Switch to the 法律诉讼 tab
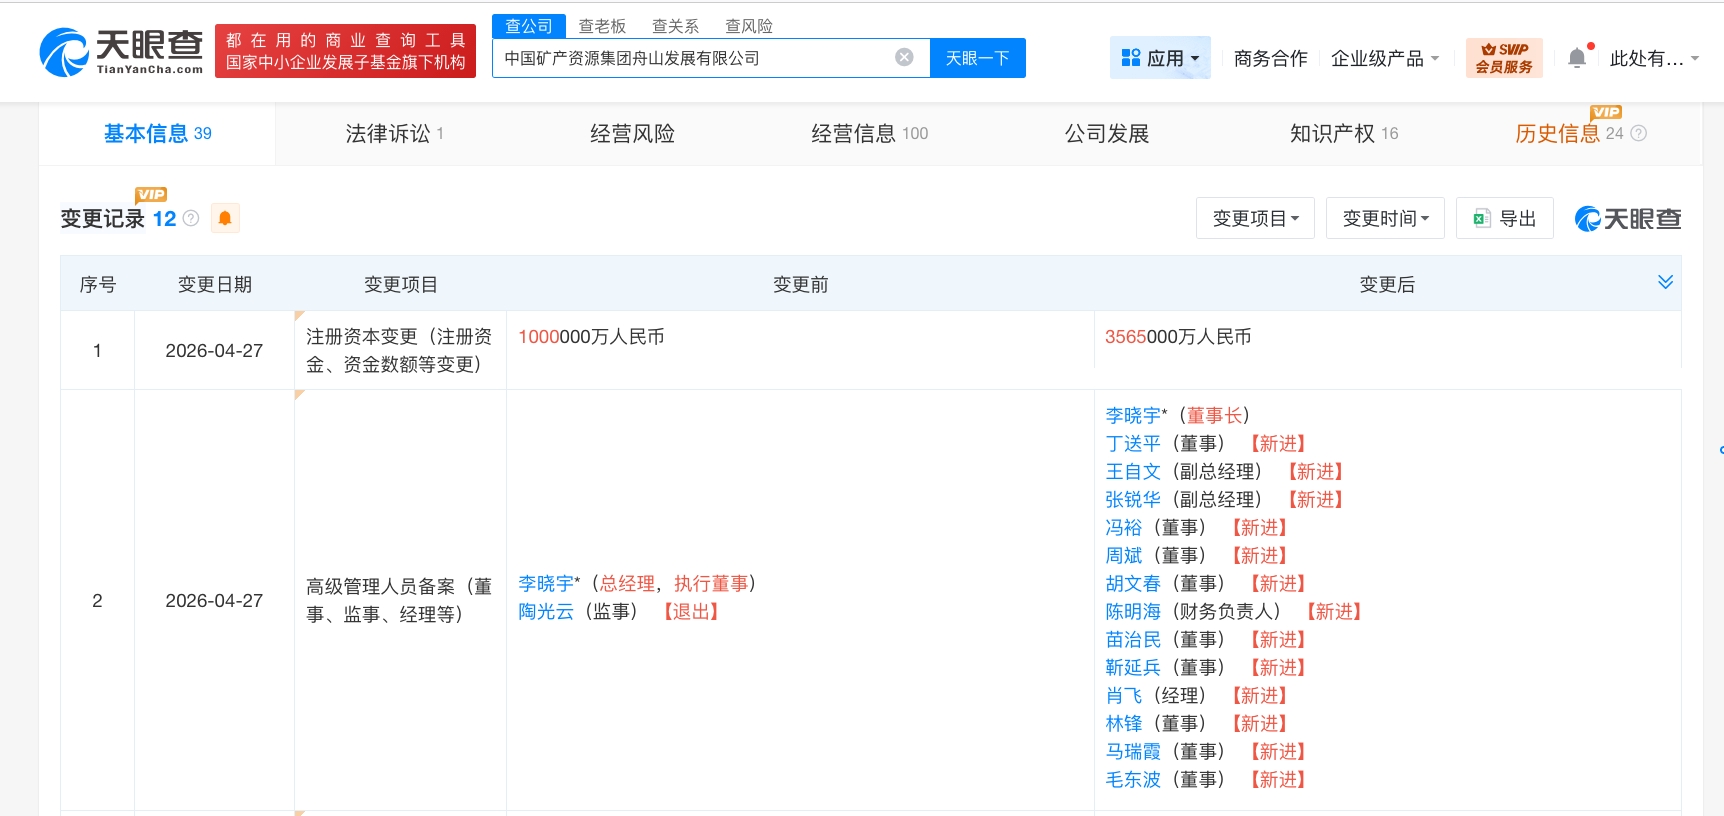The image size is (1724, 816). point(393,134)
